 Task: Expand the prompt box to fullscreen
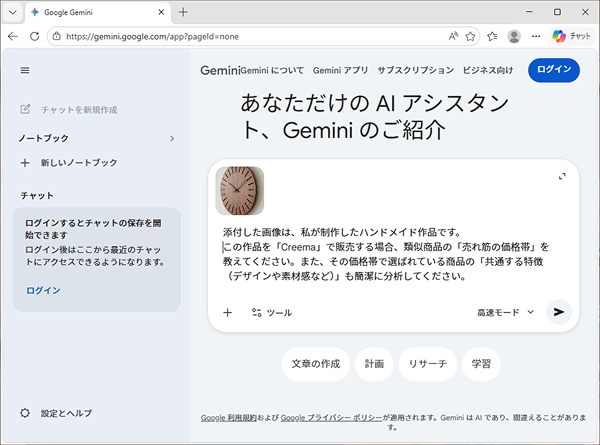click(x=562, y=176)
